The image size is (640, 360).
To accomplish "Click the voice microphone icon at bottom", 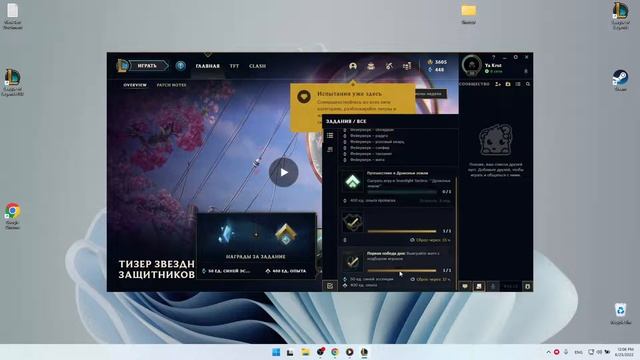I will [493, 286].
